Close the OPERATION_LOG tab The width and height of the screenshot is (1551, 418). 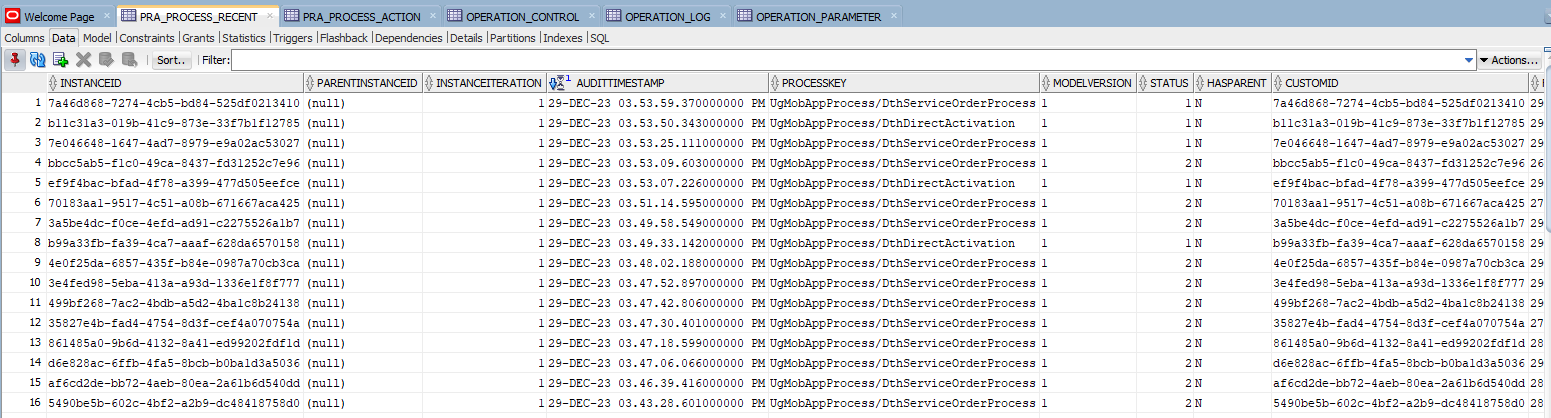[x=721, y=17]
